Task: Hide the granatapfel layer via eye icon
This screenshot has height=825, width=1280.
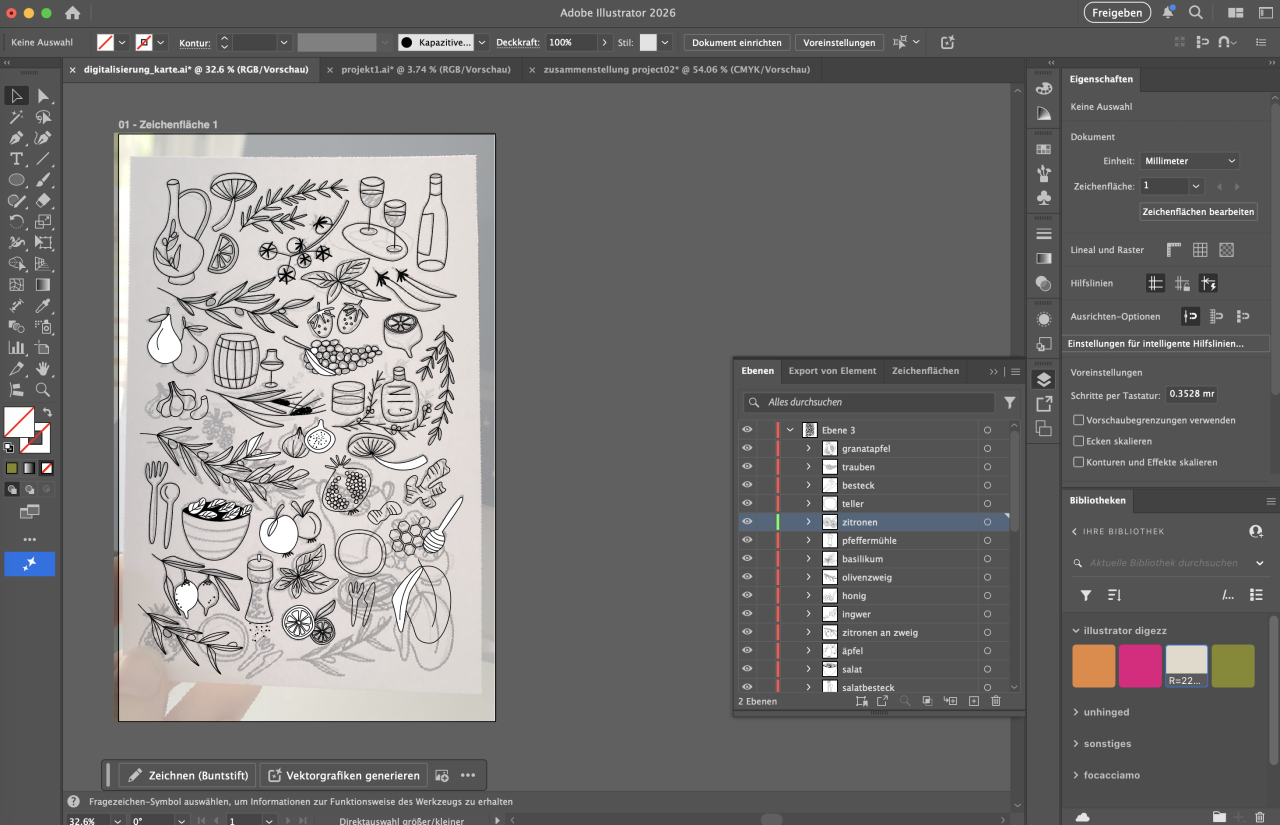Action: point(747,448)
